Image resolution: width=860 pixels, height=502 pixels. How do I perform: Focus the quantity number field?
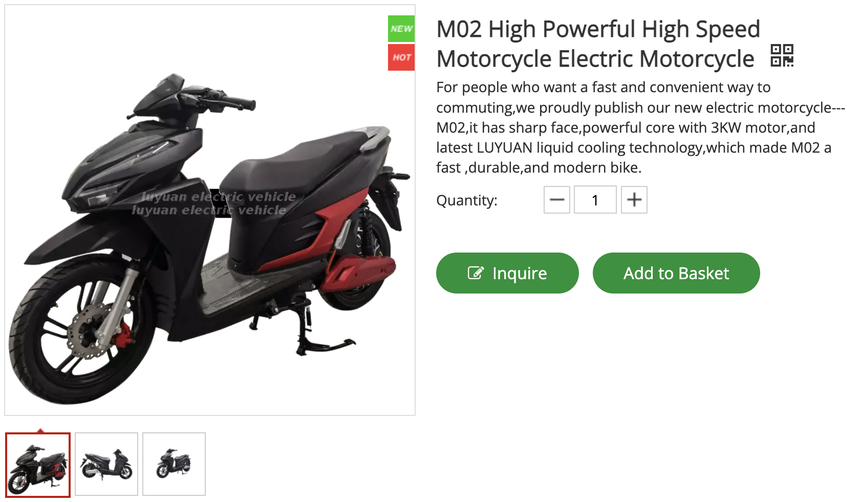point(595,200)
